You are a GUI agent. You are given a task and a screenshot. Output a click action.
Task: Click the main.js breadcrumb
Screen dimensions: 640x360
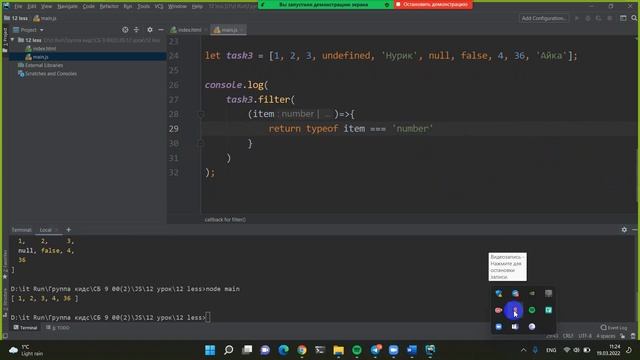pyautogui.click(x=45, y=18)
